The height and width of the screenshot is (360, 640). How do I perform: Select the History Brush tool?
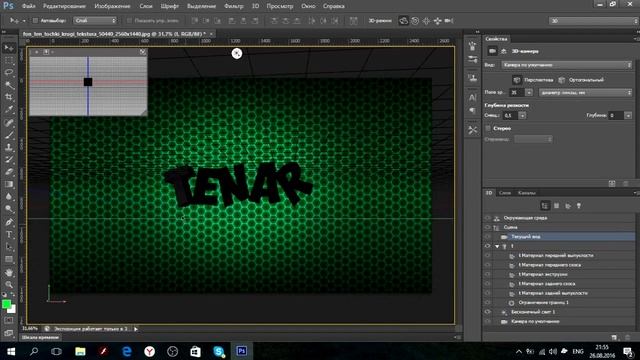[9, 160]
